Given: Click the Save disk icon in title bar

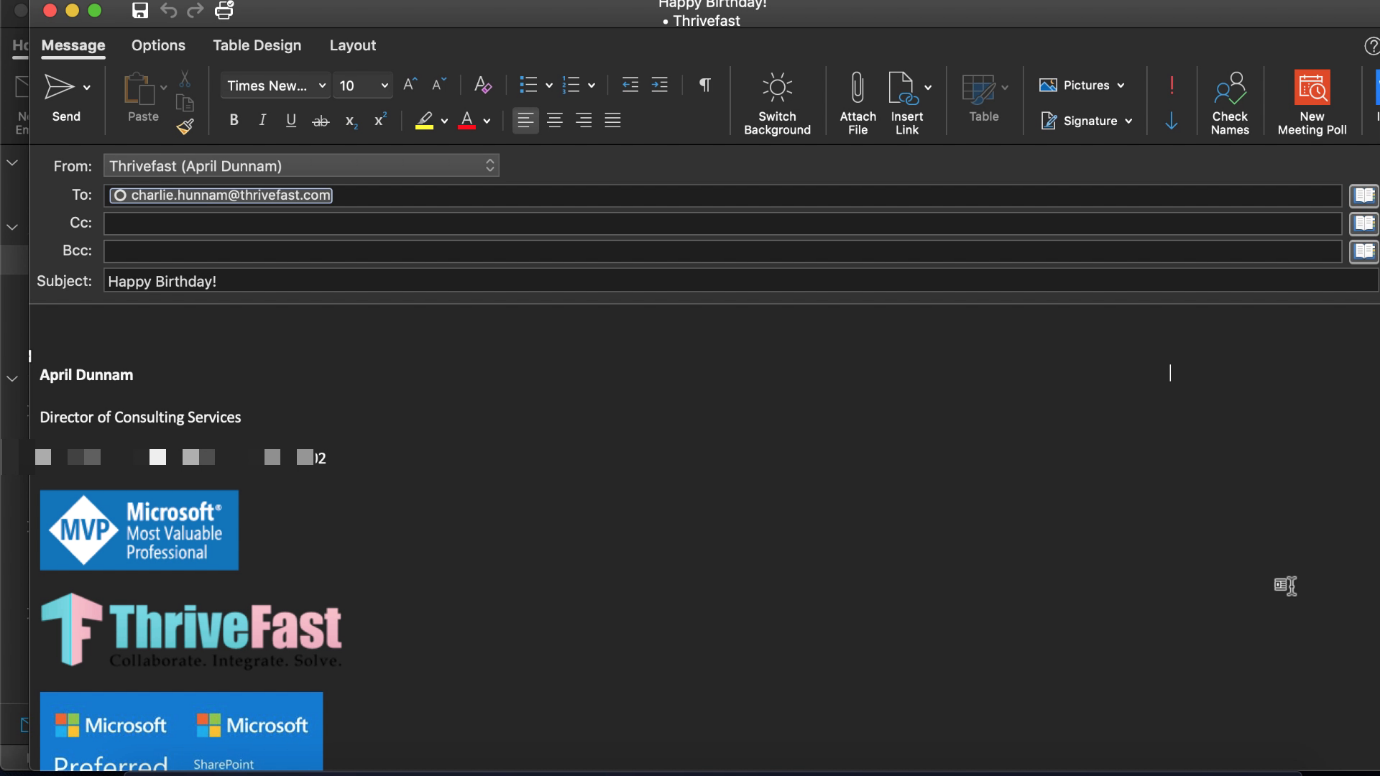Looking at the screenshot, I should click(x=140, y=10).
